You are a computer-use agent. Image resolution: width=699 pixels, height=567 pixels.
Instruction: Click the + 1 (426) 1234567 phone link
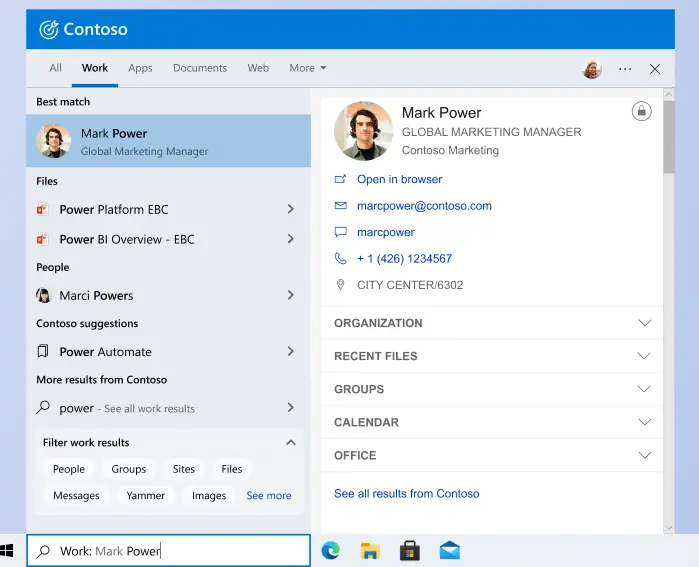coord(404,259)
